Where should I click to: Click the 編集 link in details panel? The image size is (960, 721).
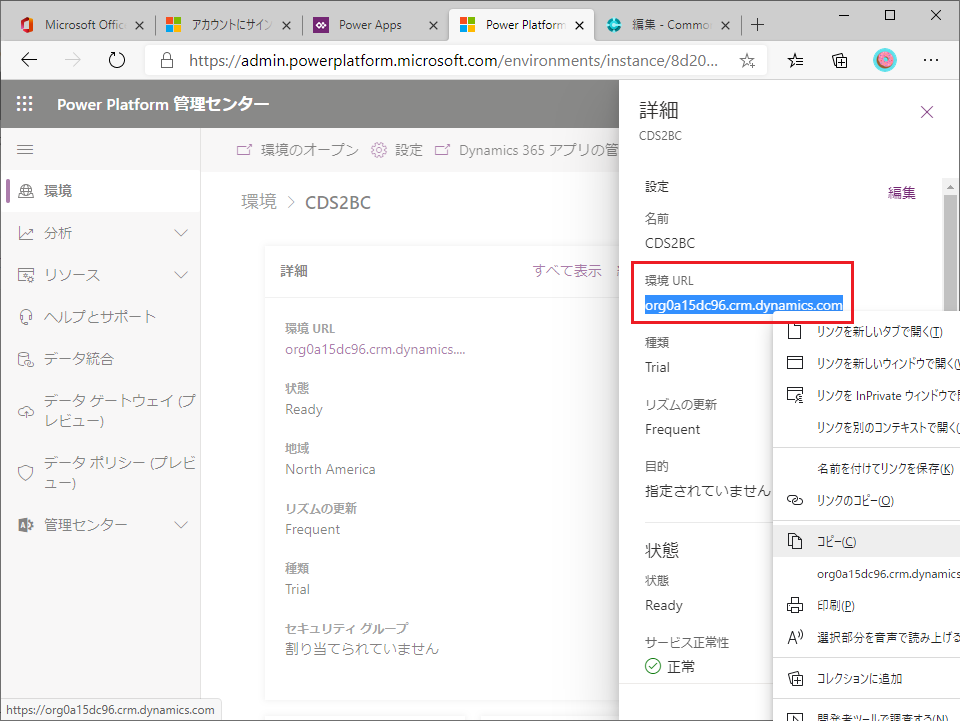[901, 193]
